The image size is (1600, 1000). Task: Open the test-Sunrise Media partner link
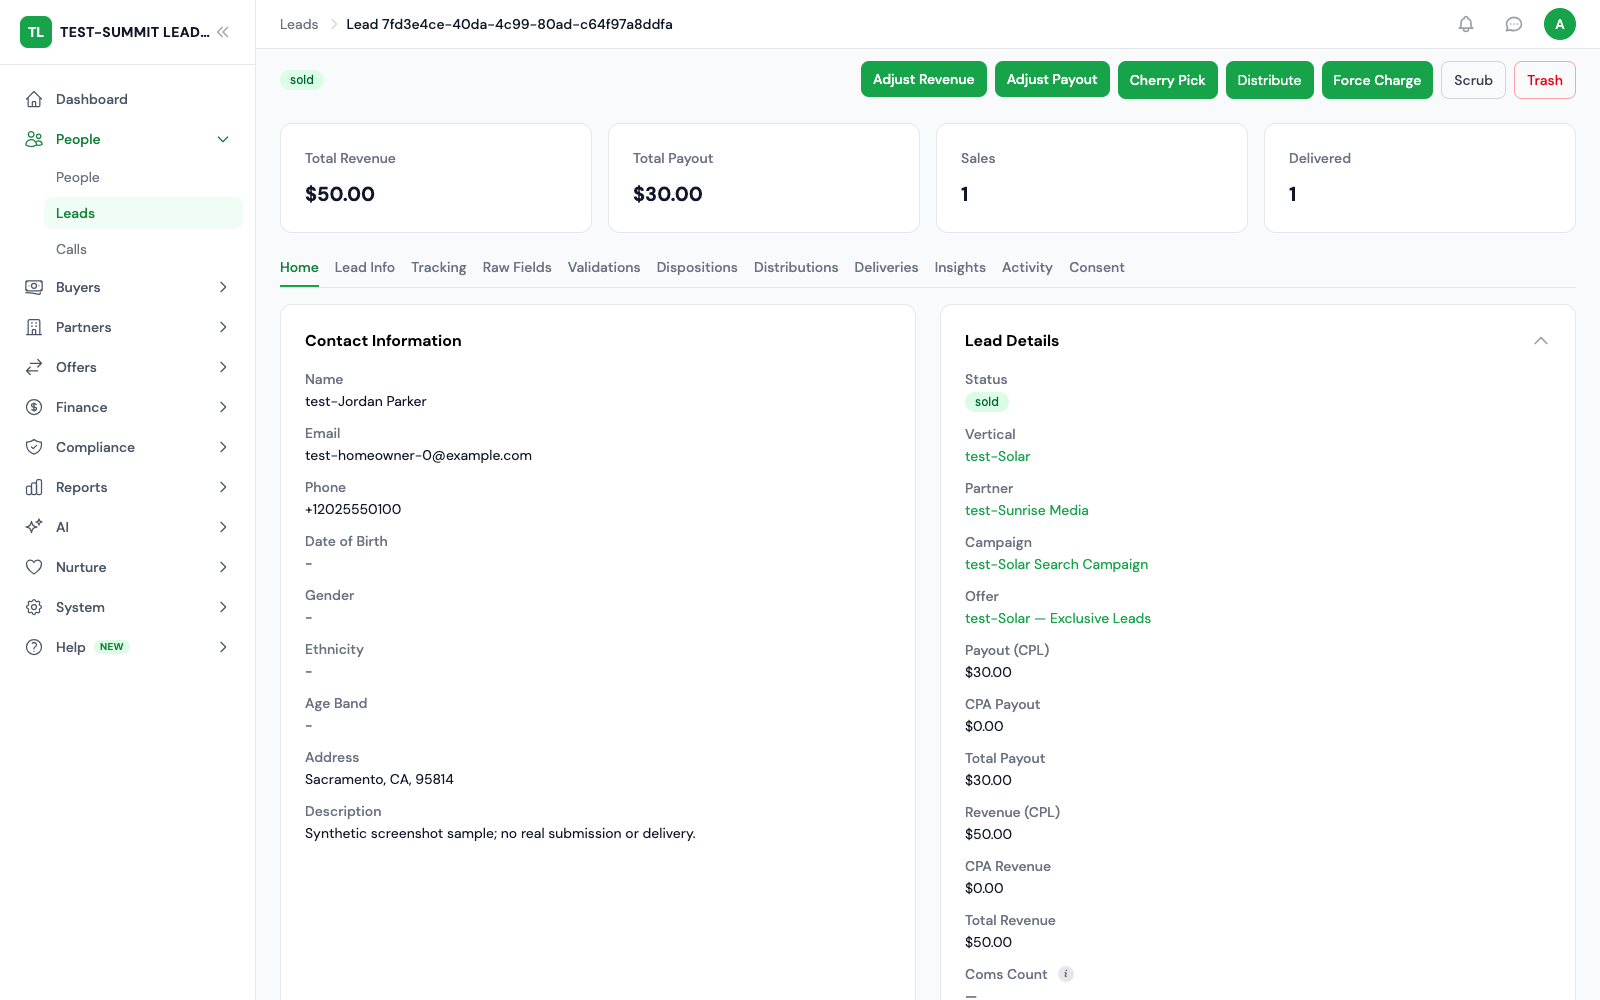(x=1027, y=510)
